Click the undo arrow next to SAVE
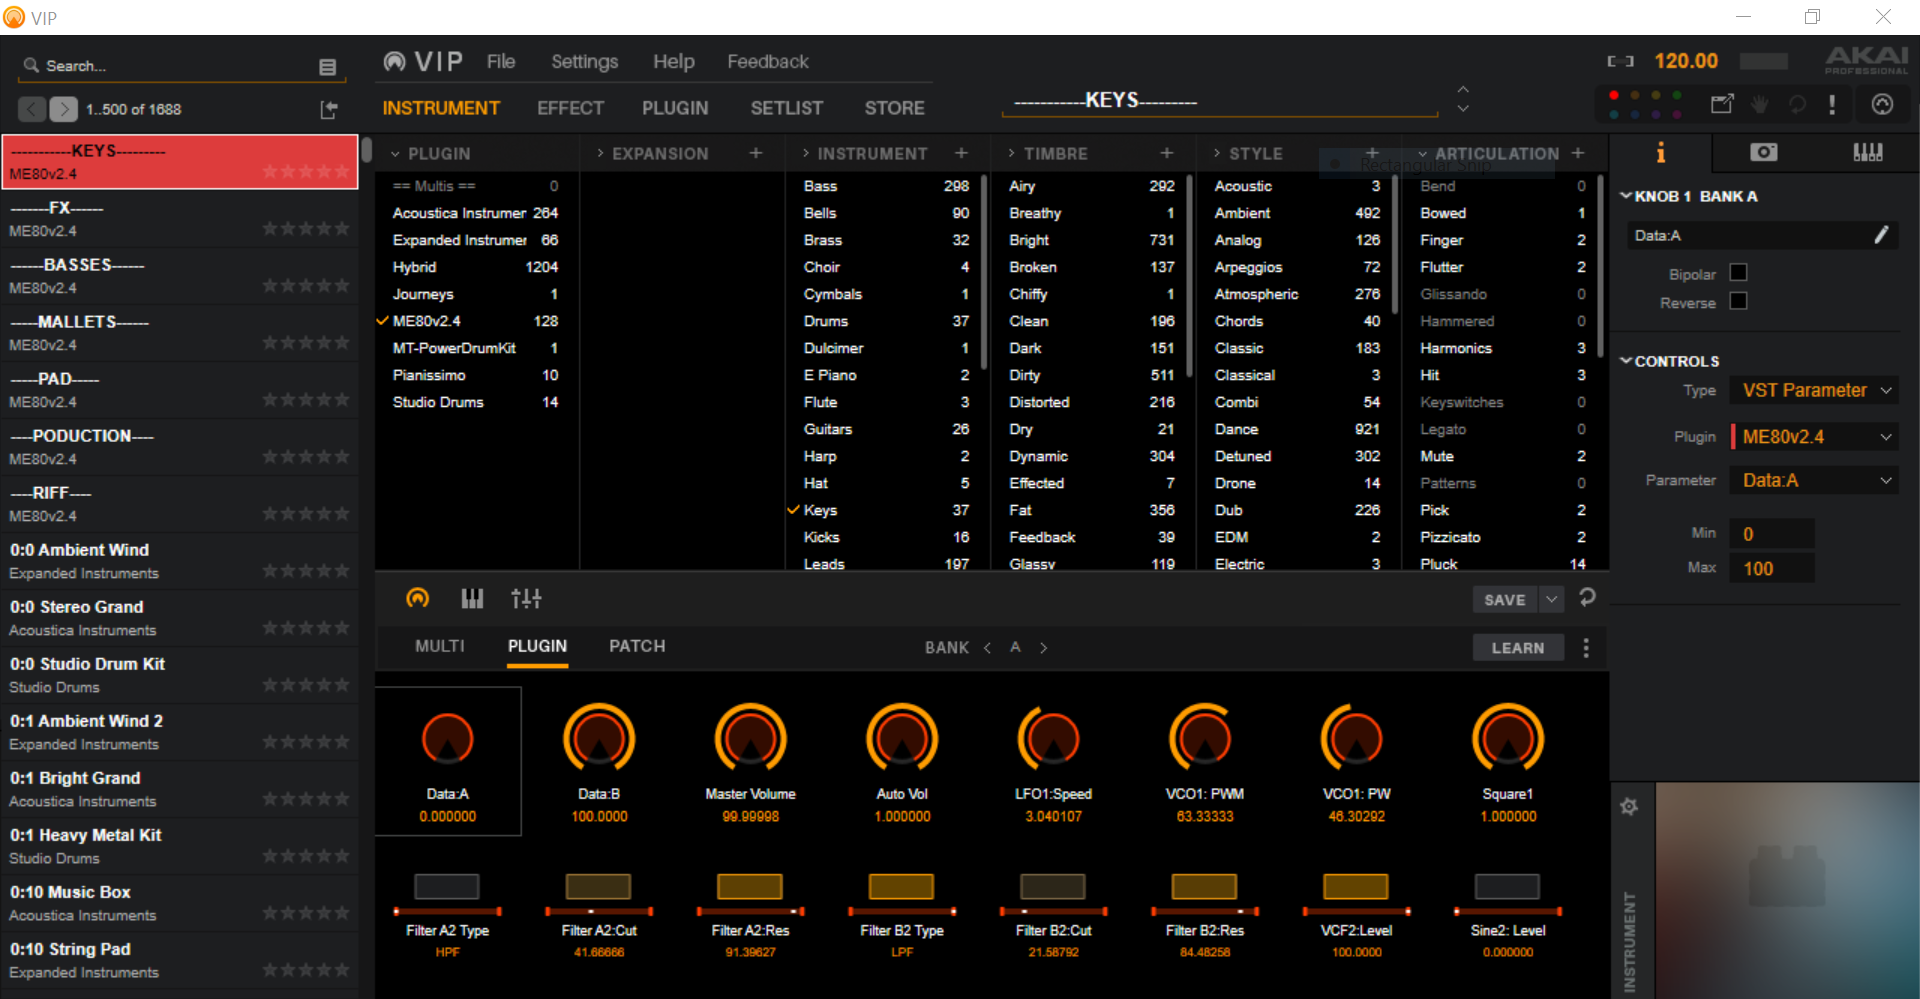This screenshot has height=999, width=1920. (x=1587, y=597)
